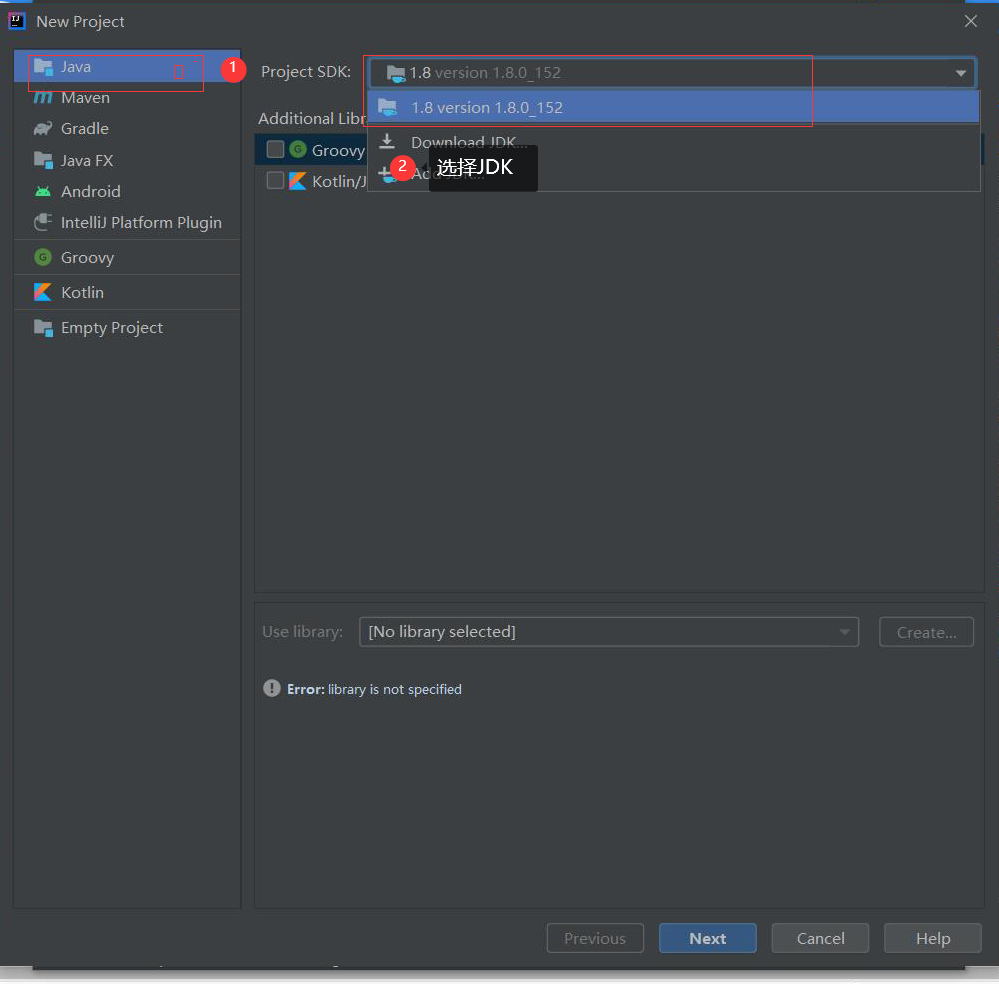Screen dimensions: 999x984
Task: Enable the Groovy library checkbox
Action: [275, 150]
